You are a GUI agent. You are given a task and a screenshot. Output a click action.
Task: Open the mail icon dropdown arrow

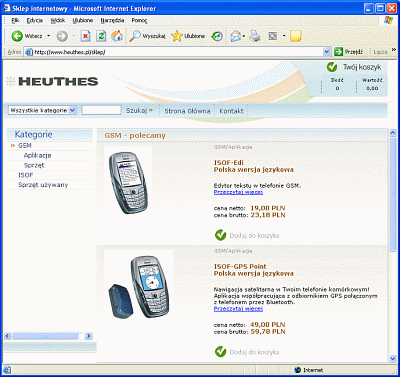244,36
